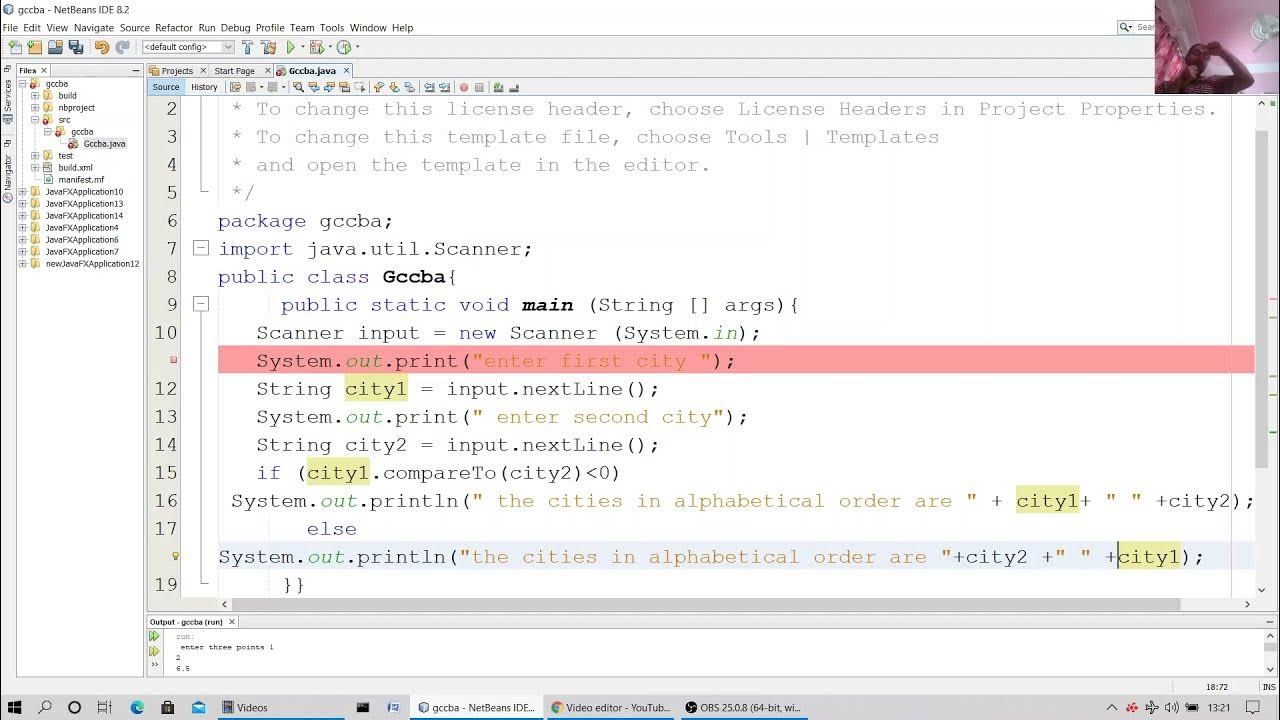Toggle Highlight Search editor icon
This screenshot has height=720, width=1280.
tap(343, 87)
